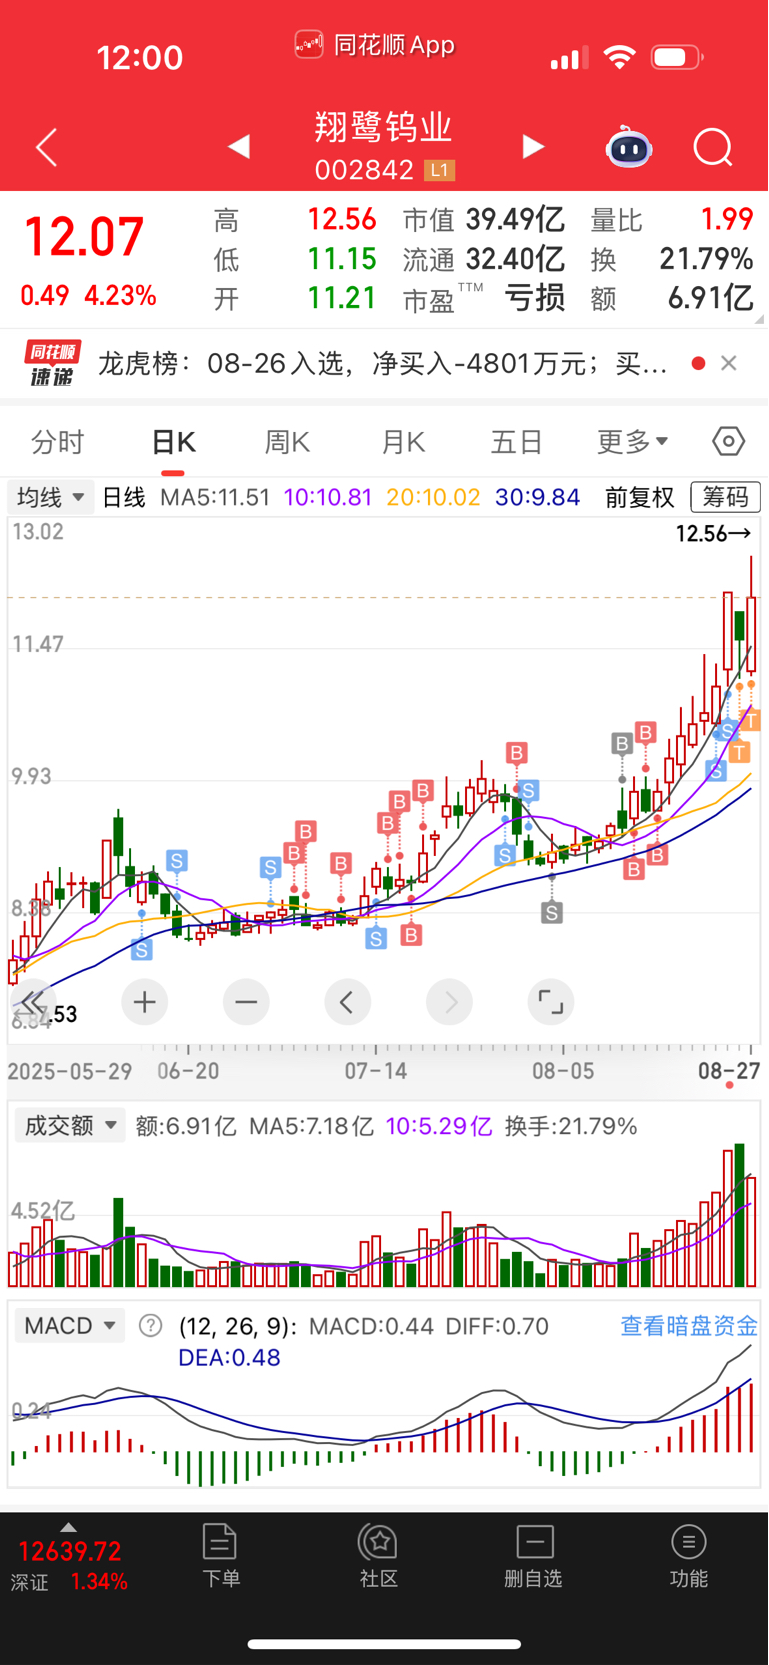Open 查看暗盘资金 link
769x1665 pixels.
pos(689,1326)
